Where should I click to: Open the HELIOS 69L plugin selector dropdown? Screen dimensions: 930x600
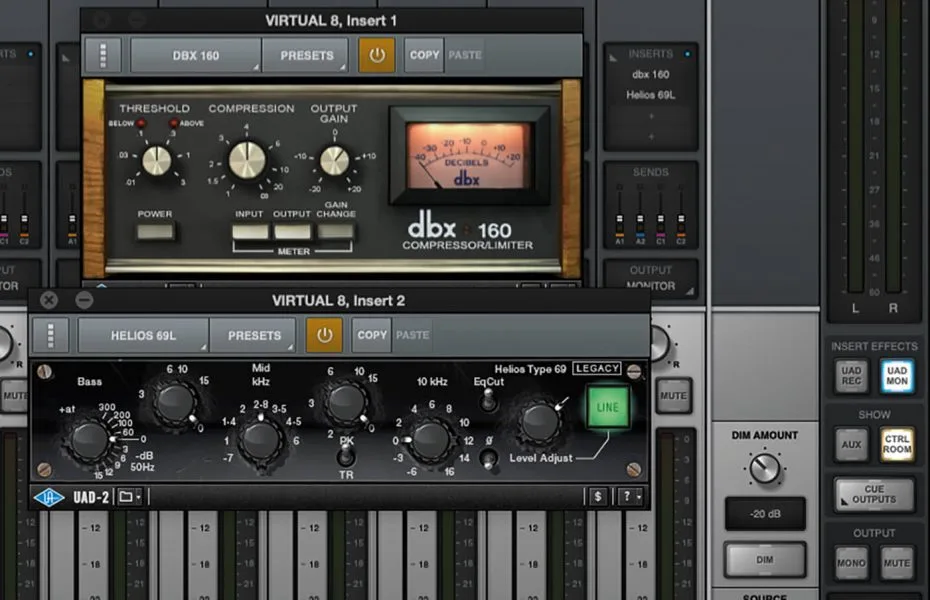click(143, 336)
